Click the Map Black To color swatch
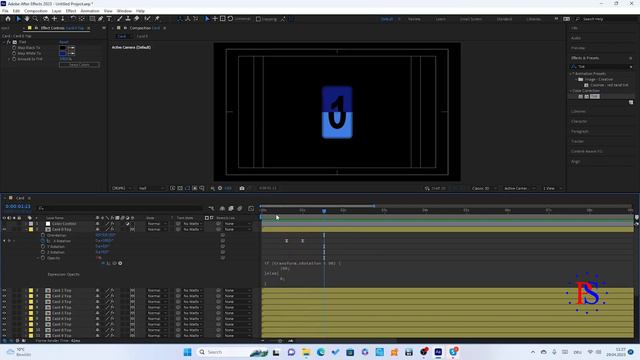The width and height of the screenshot is (640, 360). point(62,48)
